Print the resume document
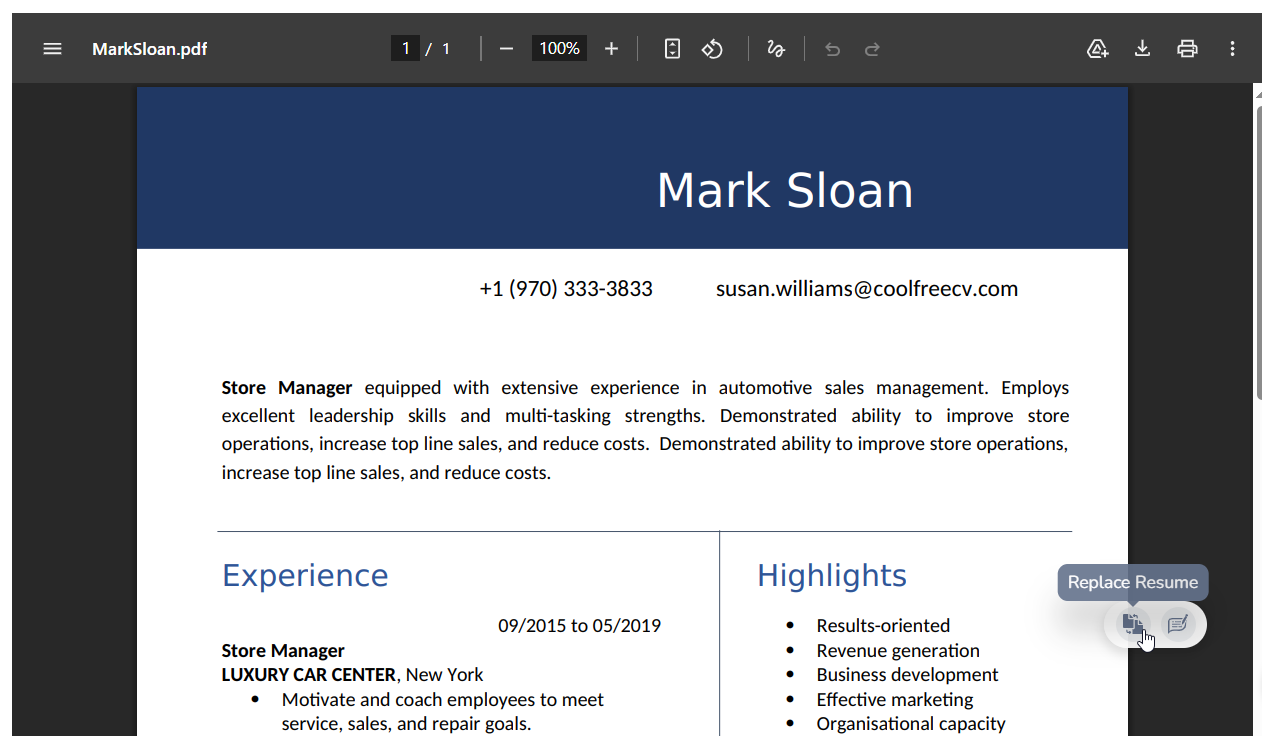The height and width of the screenshot is (736, 1262). tap(1187, 49)
